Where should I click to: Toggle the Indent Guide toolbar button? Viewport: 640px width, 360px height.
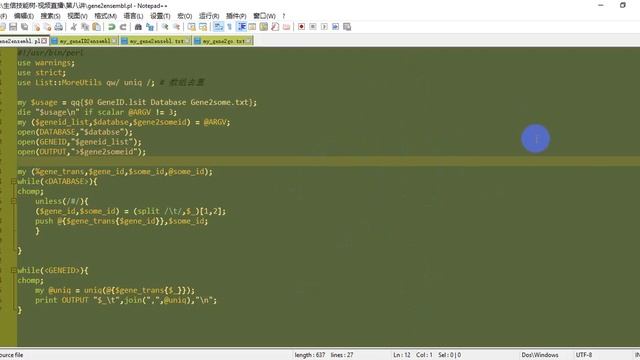[x=242, y=27]
